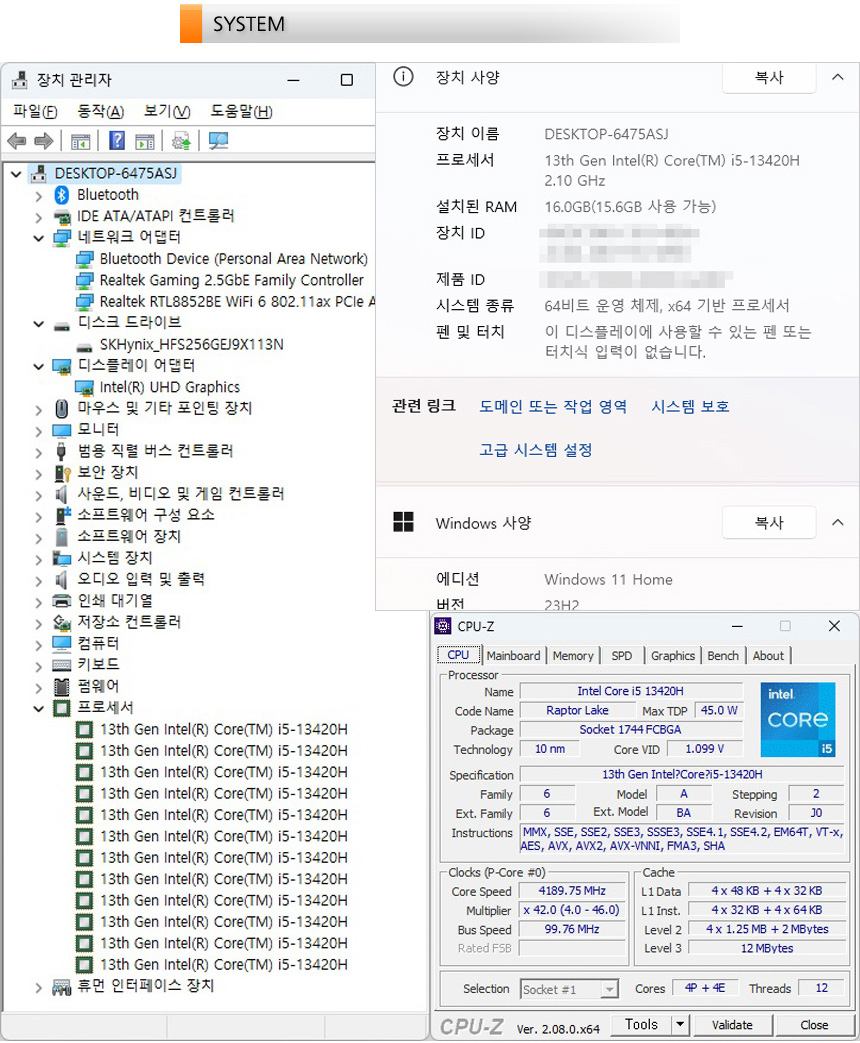This screenshot has width=860, height=1043.
Task: Click the info icon beside 장치 사양
Action: tap(403, 77)
